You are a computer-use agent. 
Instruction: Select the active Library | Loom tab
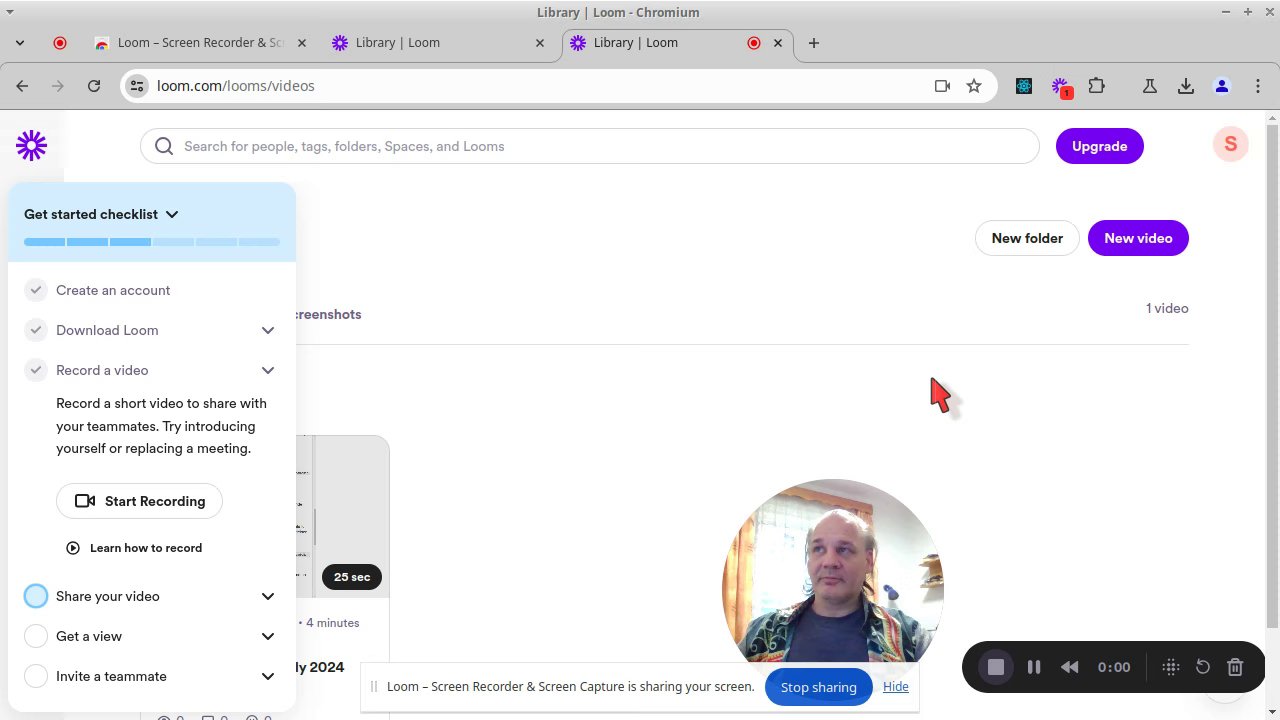point(678,43)
